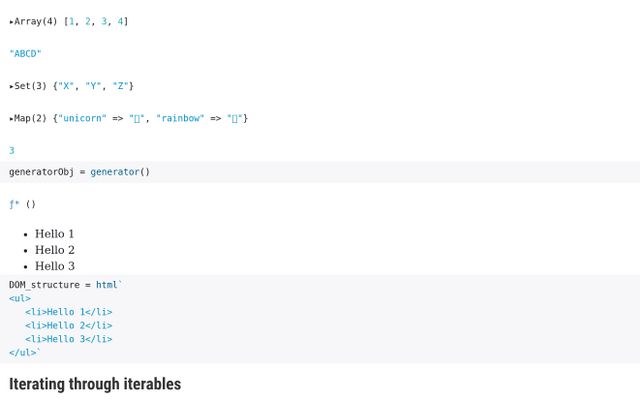The height and width of the screenshot is (400, 640).
Task: Click the output value 3
Action: (x=12, y=151)
